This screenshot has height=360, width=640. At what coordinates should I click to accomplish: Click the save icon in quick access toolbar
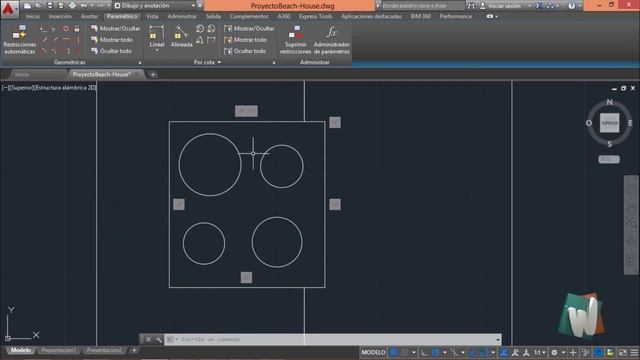click(50, 6)
